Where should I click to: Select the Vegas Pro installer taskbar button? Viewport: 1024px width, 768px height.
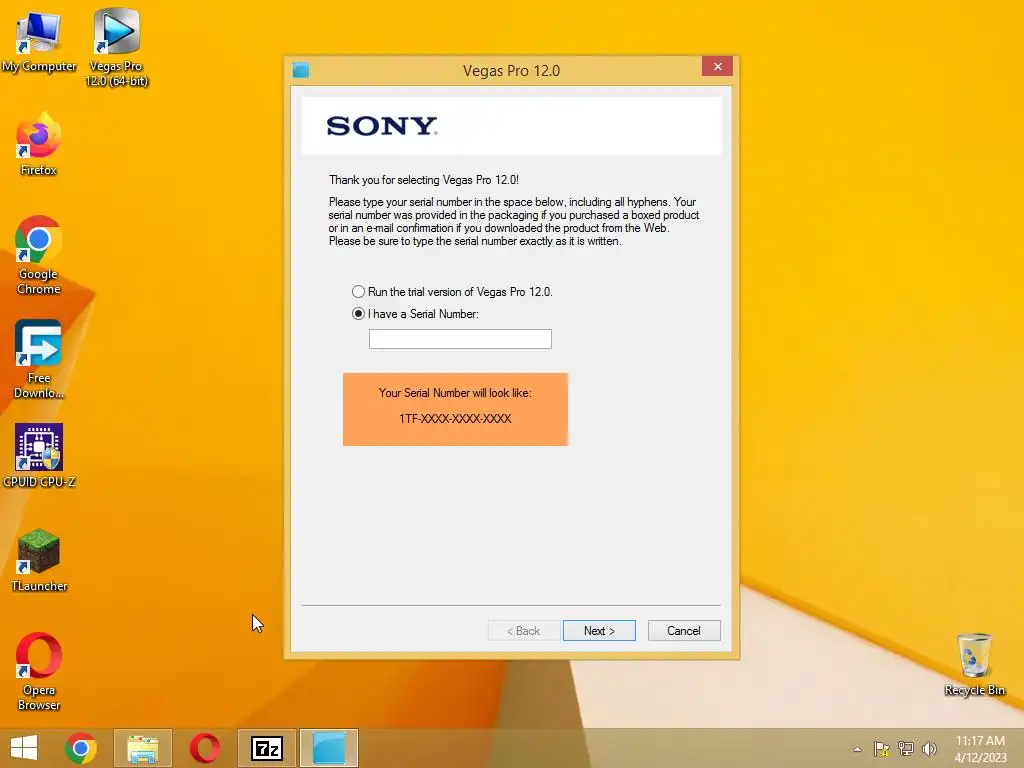pyautogui.click(x=328, y=748)
